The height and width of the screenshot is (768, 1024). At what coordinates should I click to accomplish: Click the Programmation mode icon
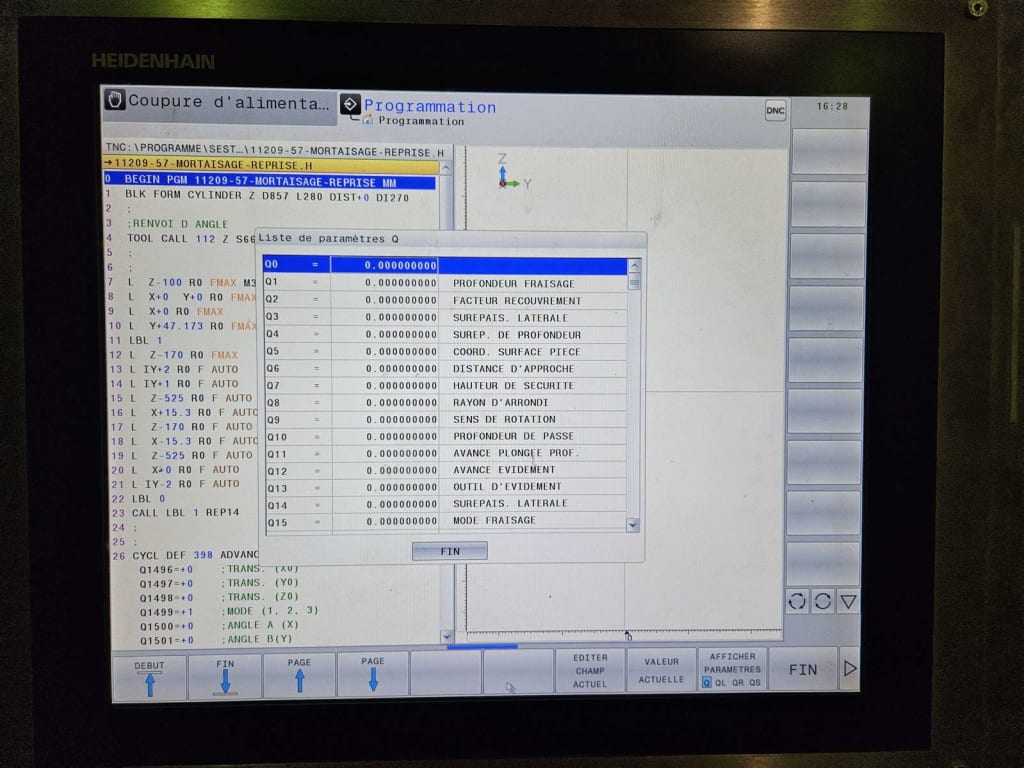[350, 105]
